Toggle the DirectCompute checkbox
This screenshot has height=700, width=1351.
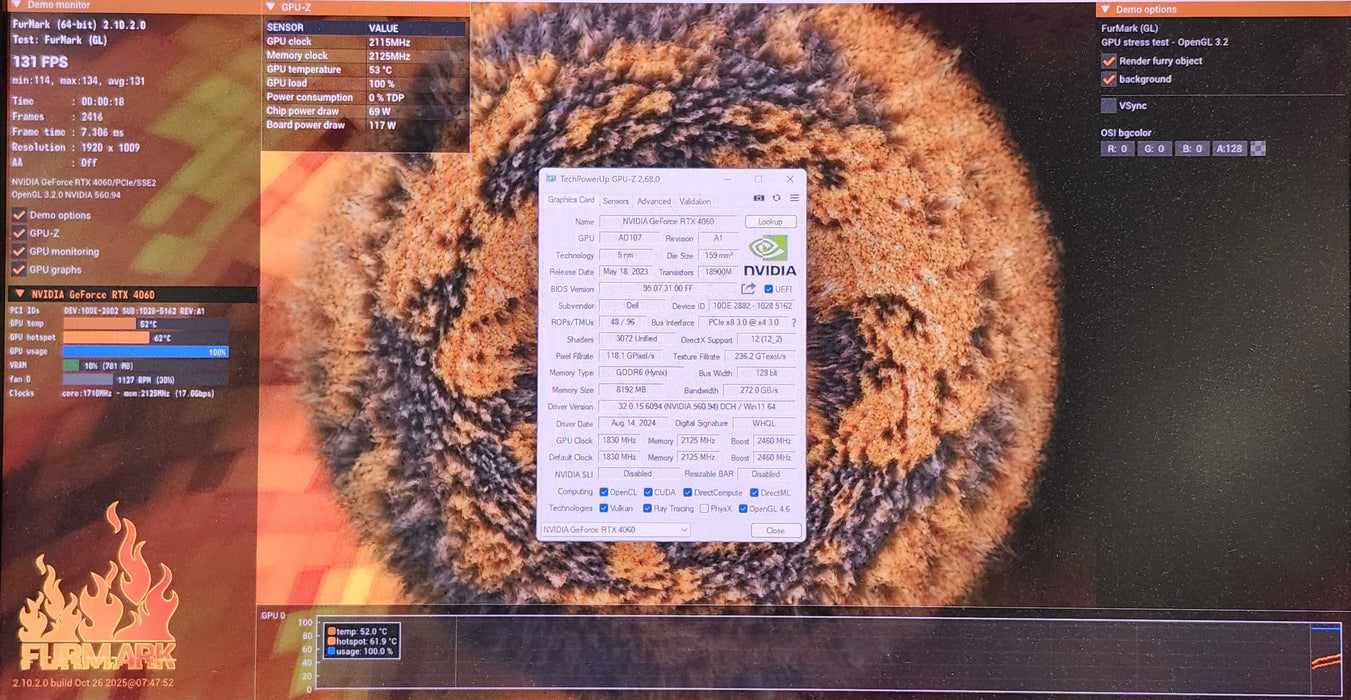click(x=688, y=492)
